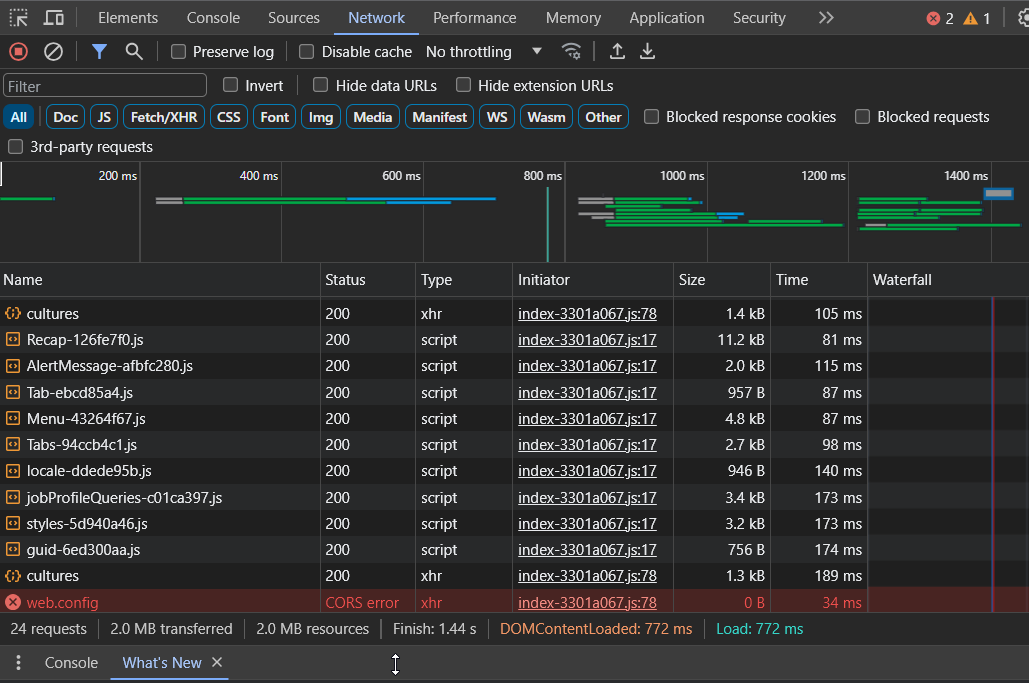Open initiator link for Menu-43264f67.js
Screen dimensions: 1029x683
pyautogui.click(x=587, y=419)
